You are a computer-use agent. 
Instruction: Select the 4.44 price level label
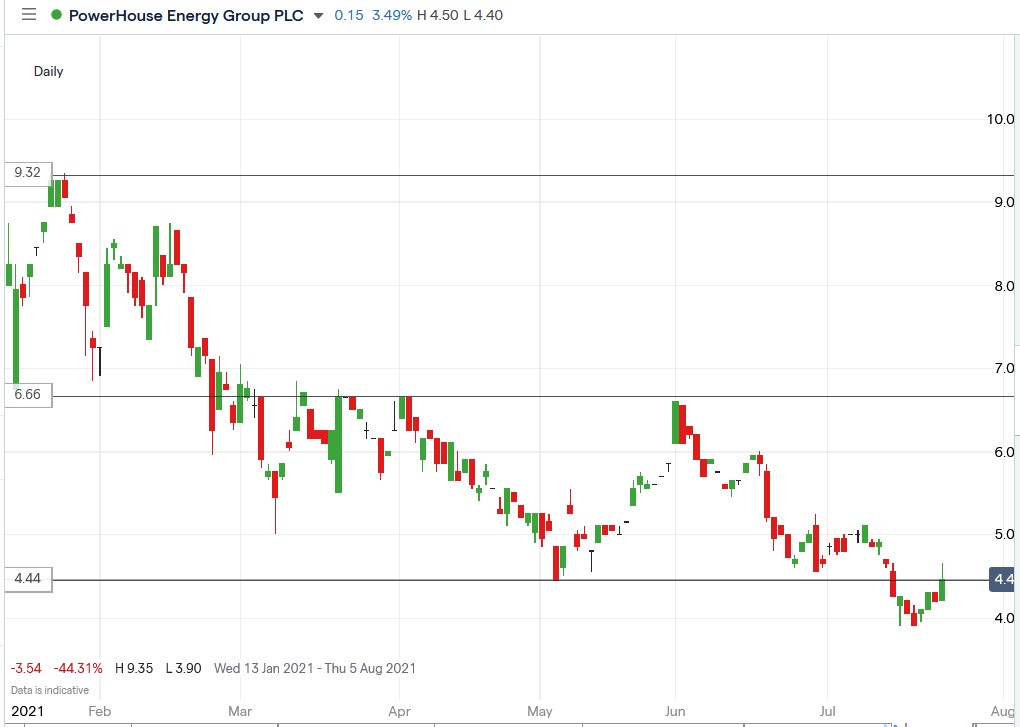[x=26, y=580]
